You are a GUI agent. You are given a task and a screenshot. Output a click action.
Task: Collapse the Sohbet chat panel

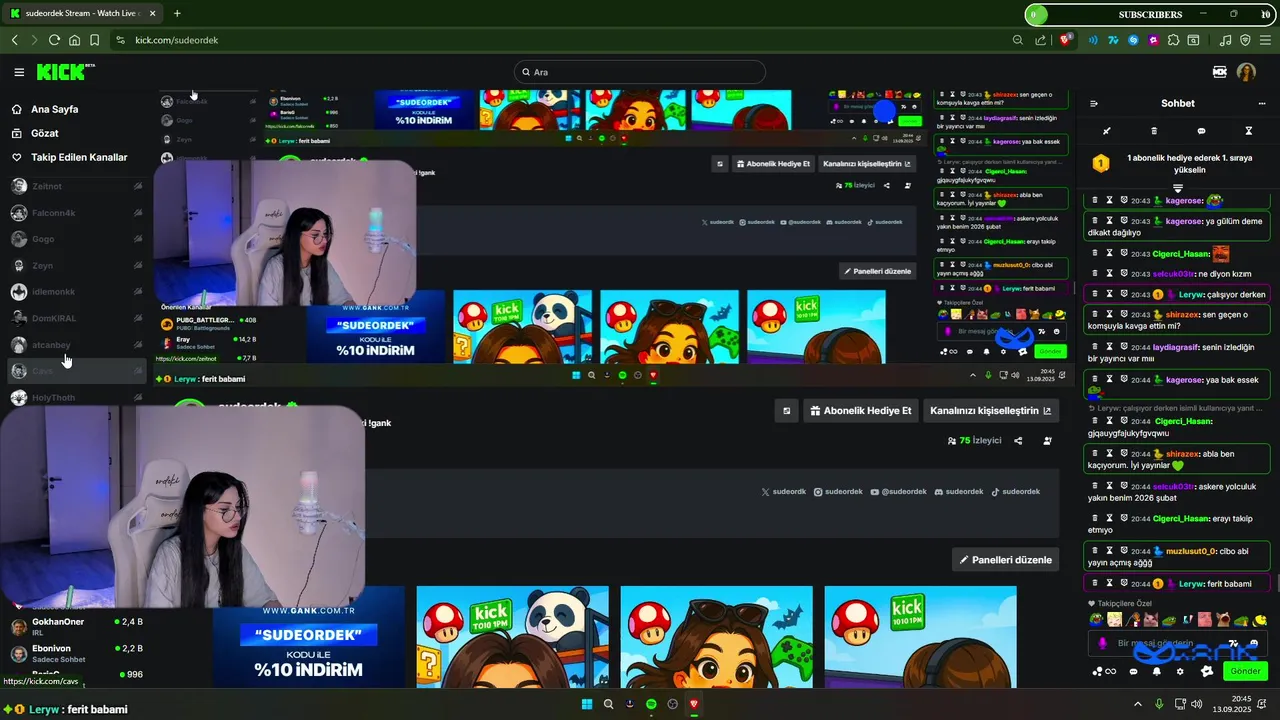click(1094, 103)
